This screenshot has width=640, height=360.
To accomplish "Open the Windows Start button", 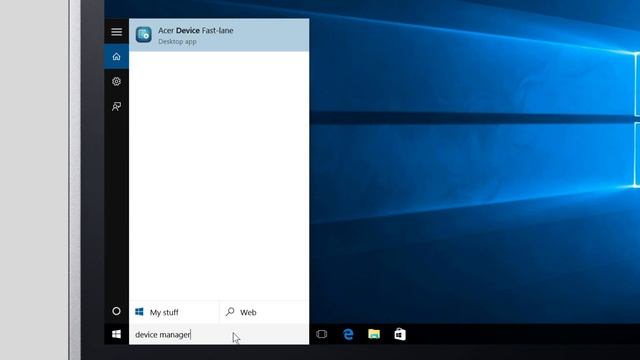I will point(116,334).
